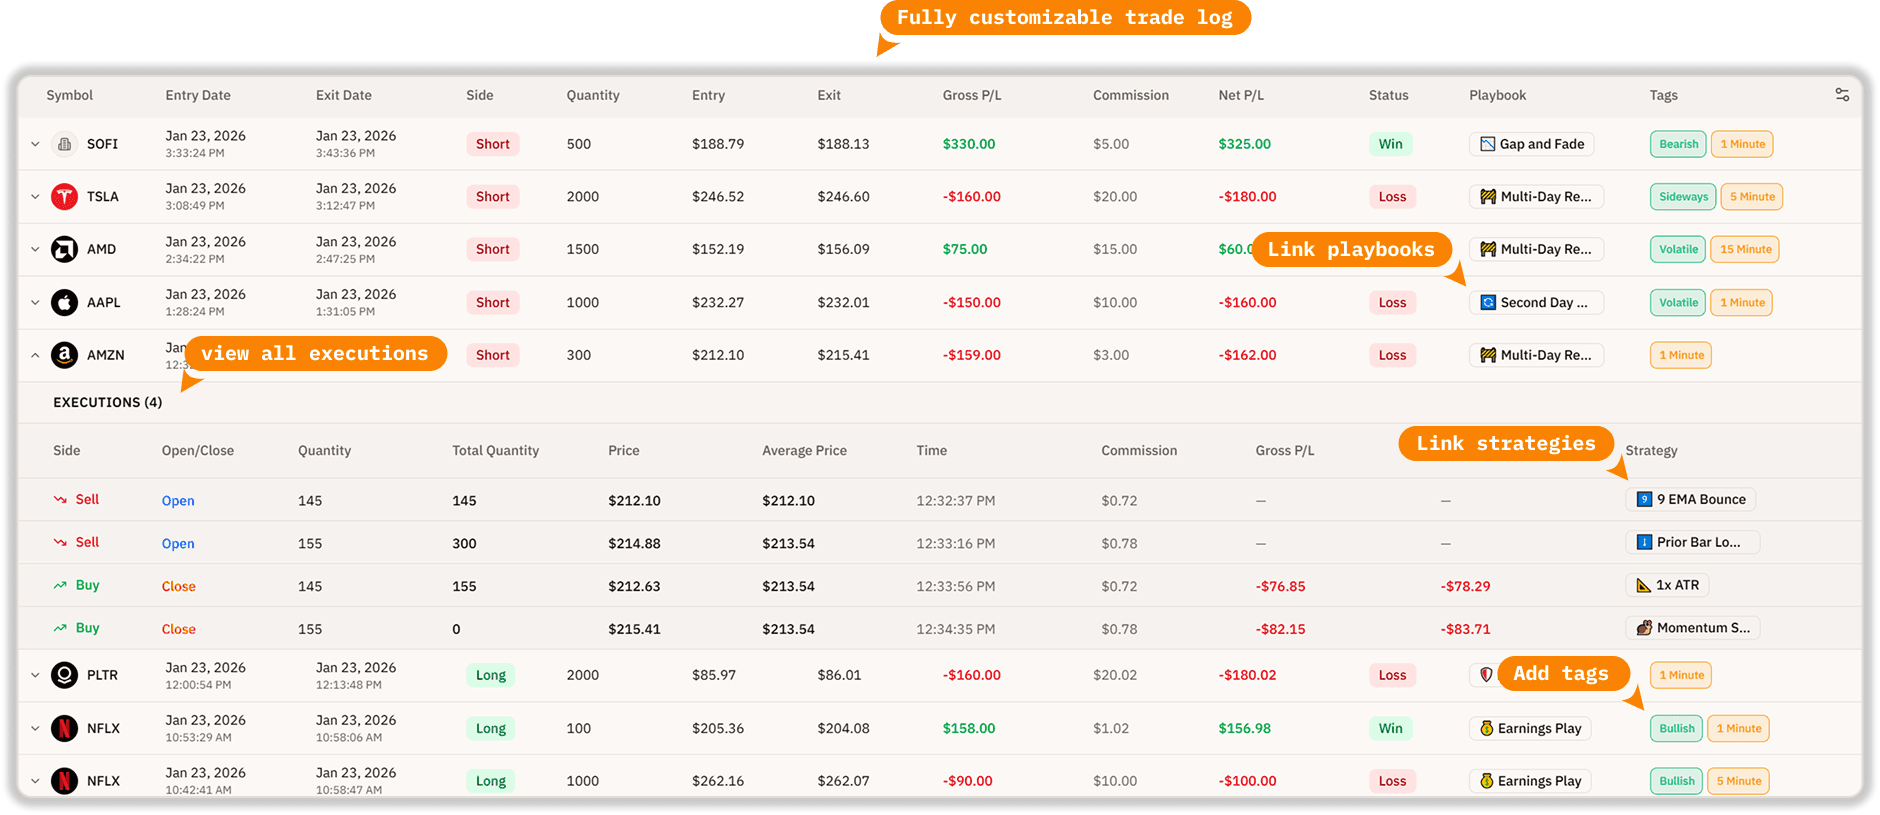Viewport: 1880px width, 815px height.
Task: Sort by Gross P/L column header
Action: pyautogui.click(x=972, y=95)
